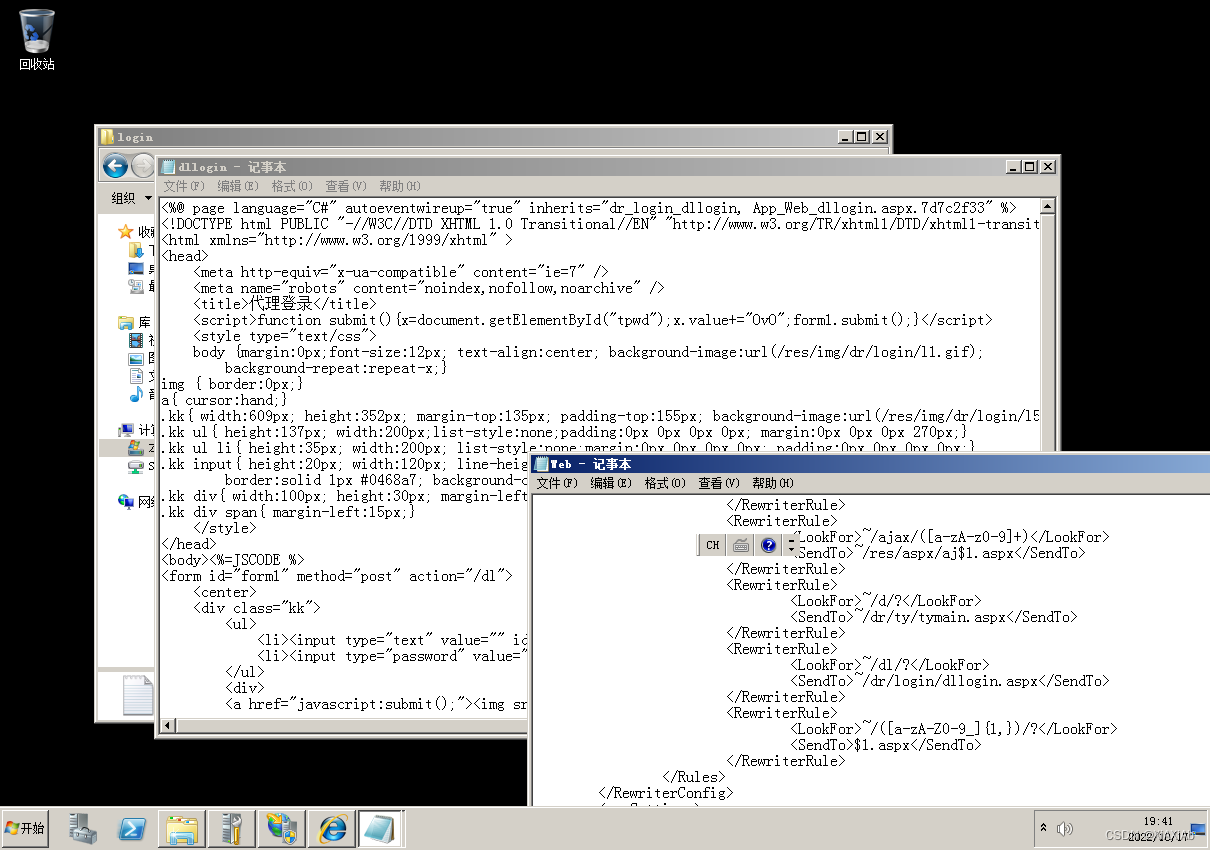This screenshot has height=850, width=1210.
Task: Click dllogin Notepad title bar icon
Action: tap(169, 167)
